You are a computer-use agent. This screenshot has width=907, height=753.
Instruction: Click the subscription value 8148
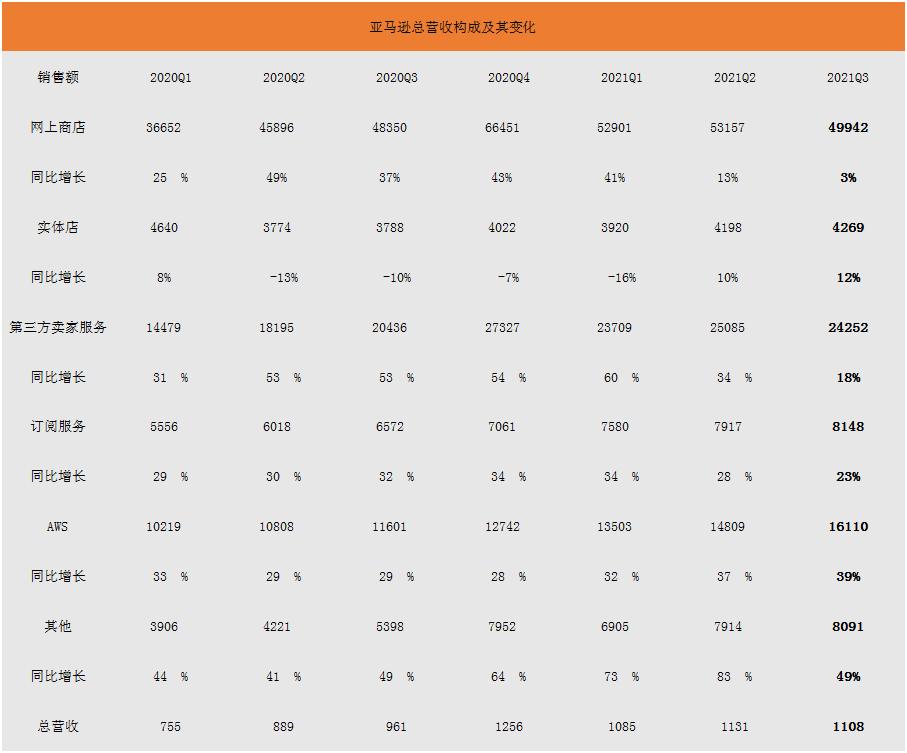848,426
